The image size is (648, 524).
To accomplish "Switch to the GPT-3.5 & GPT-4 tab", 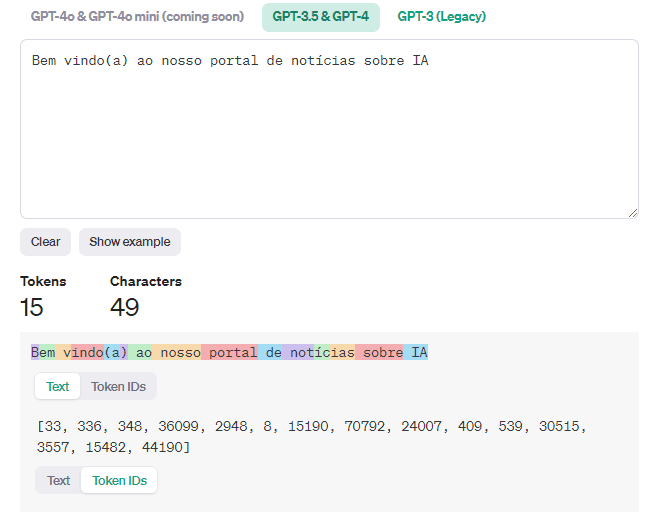I will 320,17.
